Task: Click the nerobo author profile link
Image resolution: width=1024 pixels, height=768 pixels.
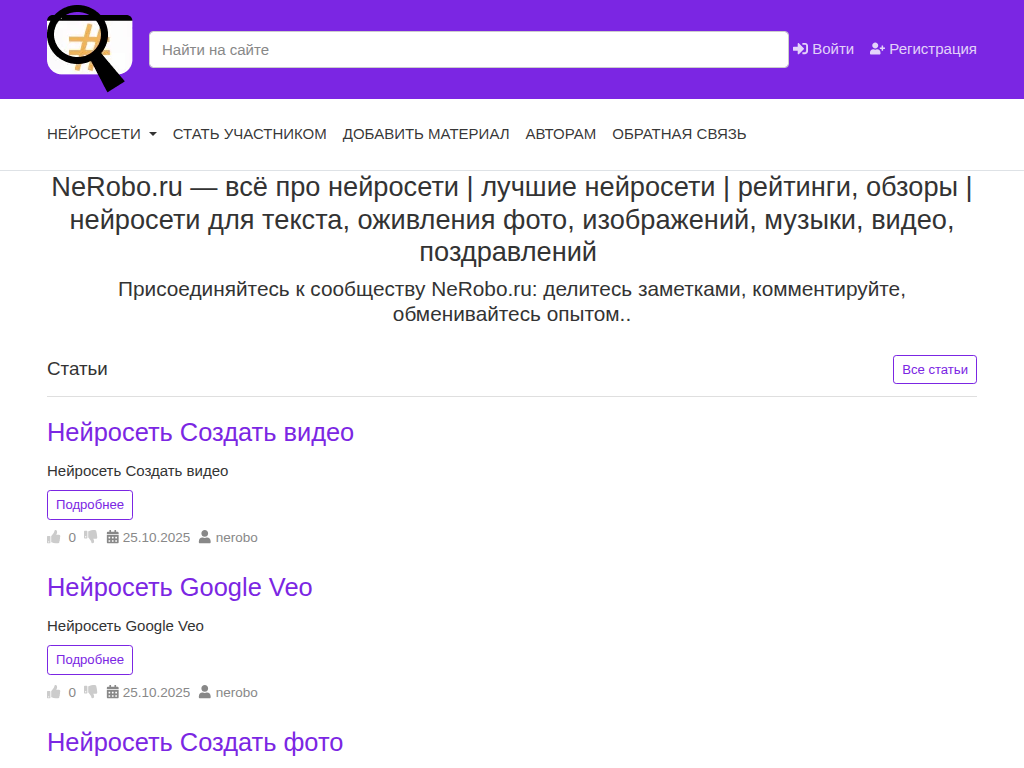Action: pos(236,537)
